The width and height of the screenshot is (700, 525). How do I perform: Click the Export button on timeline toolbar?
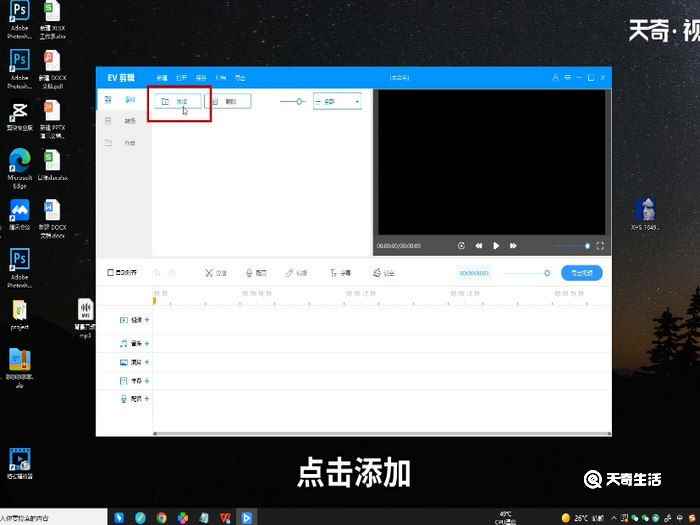tap(581, 272)
